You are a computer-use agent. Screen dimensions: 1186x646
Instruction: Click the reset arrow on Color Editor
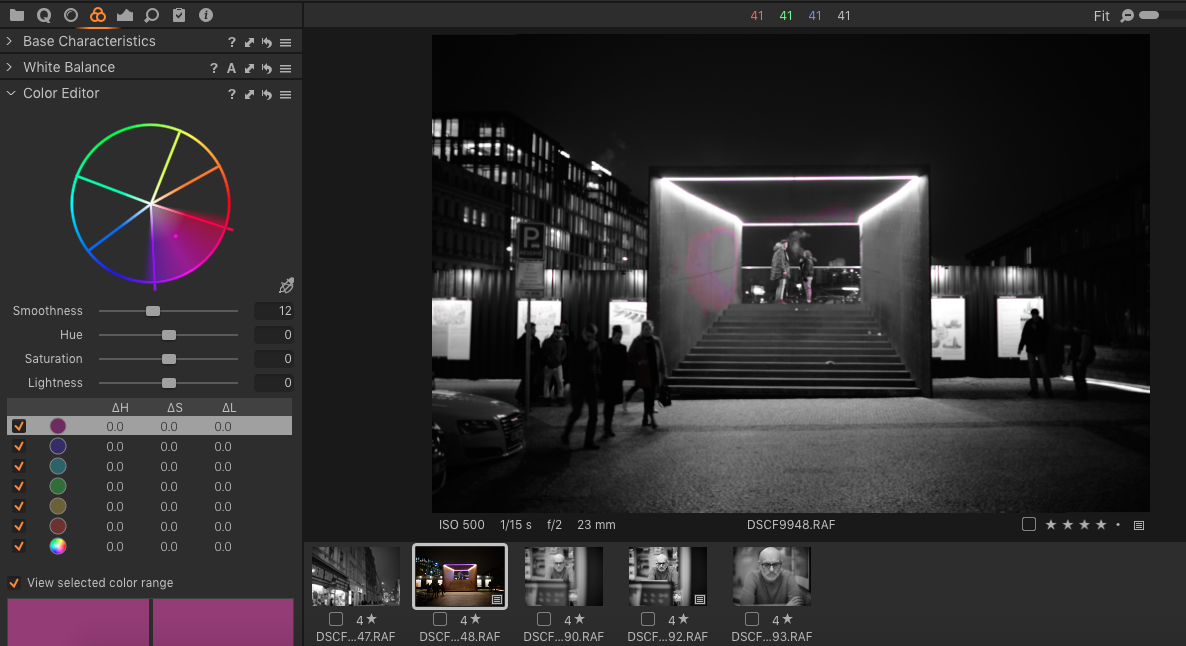pyautogui.click(x=266, y=94)
